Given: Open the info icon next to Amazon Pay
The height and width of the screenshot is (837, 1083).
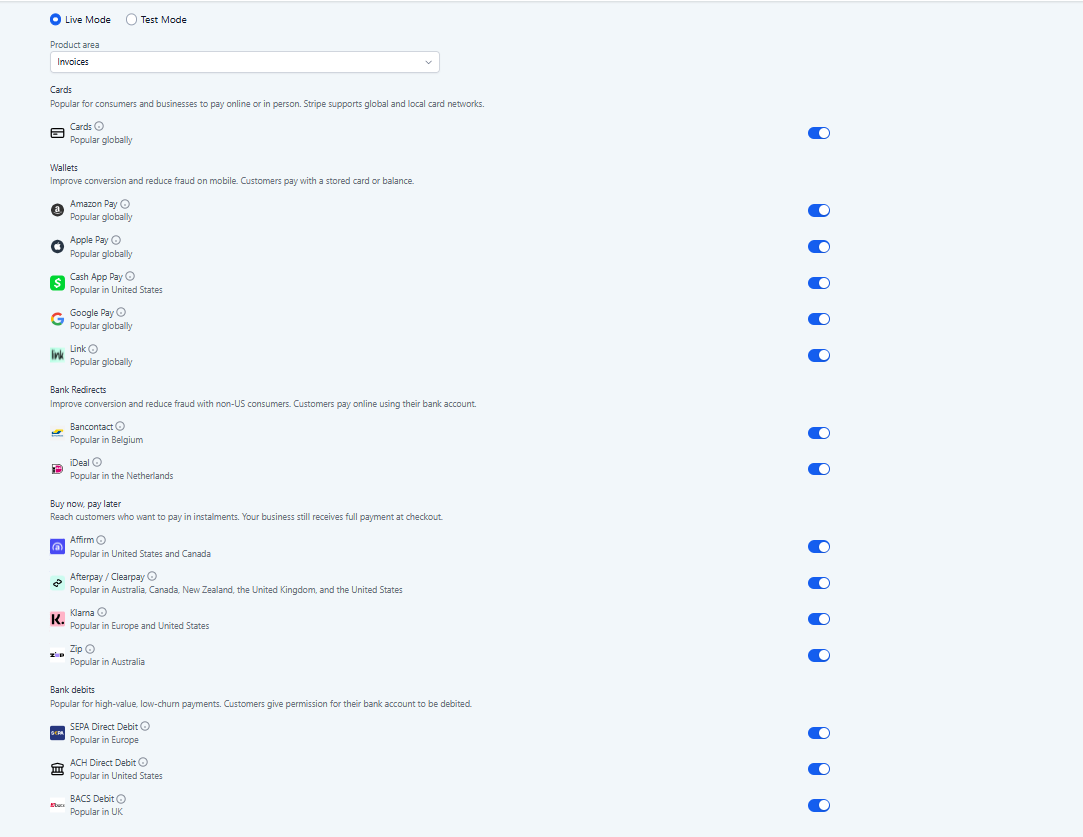Looking at the screenshot, I should [125, 204].
